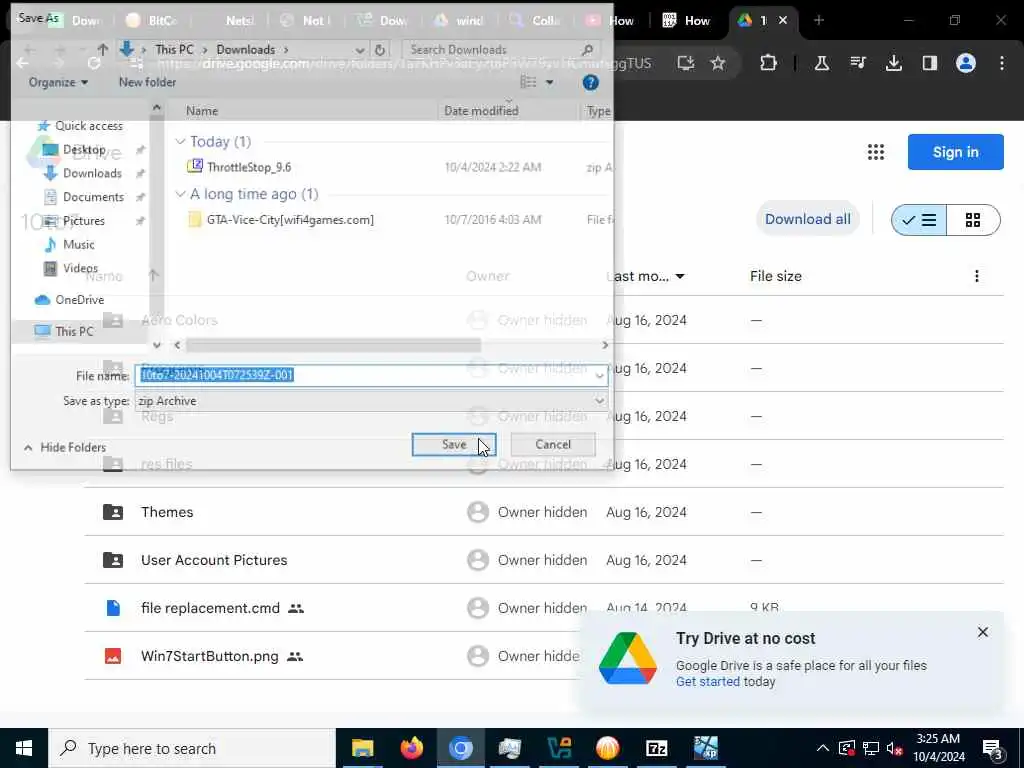This screenshot has height=768, width=1024.
Task: Open the Themes folder in Drive
Action: click(167, 512)
